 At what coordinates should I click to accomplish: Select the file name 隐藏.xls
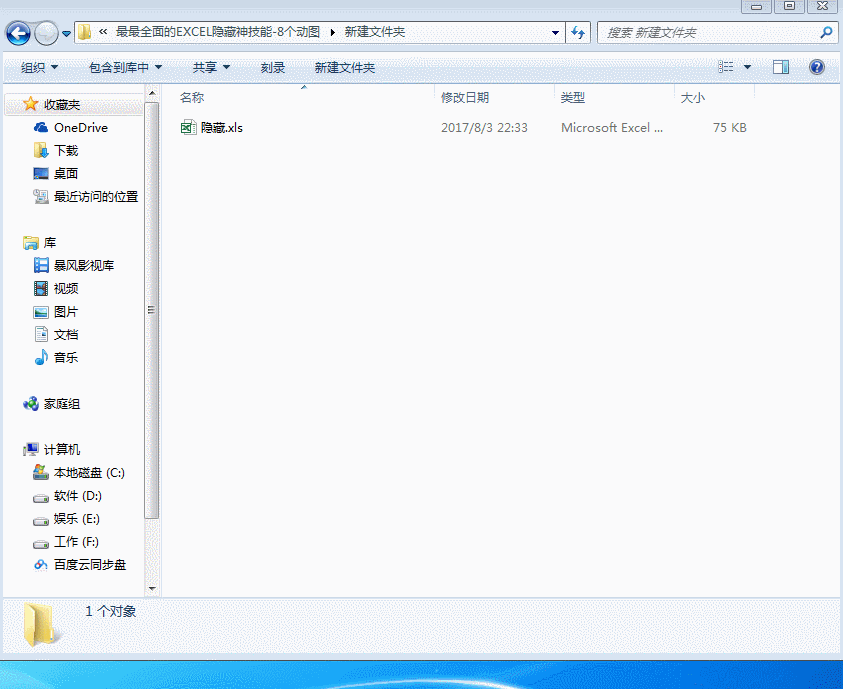pos(222,127)
